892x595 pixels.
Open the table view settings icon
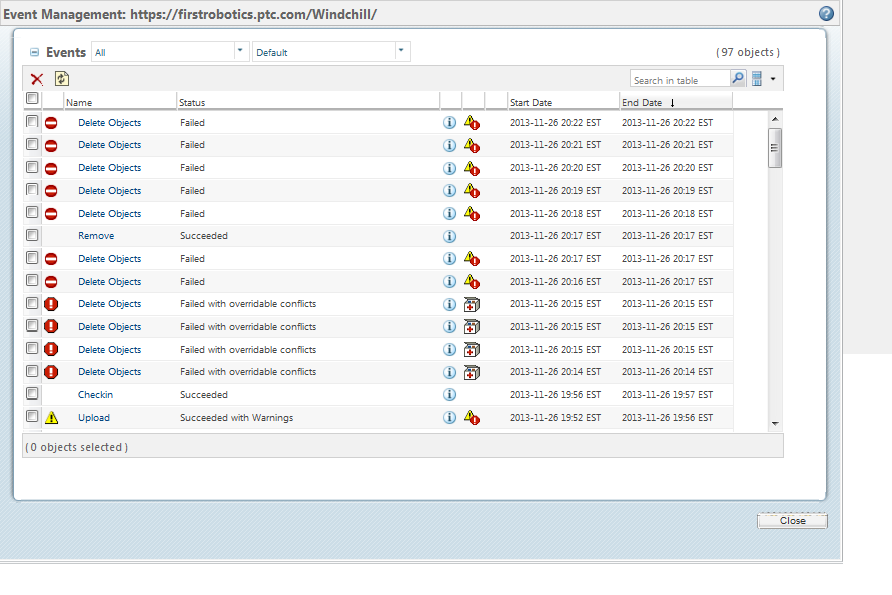point(757,78)
